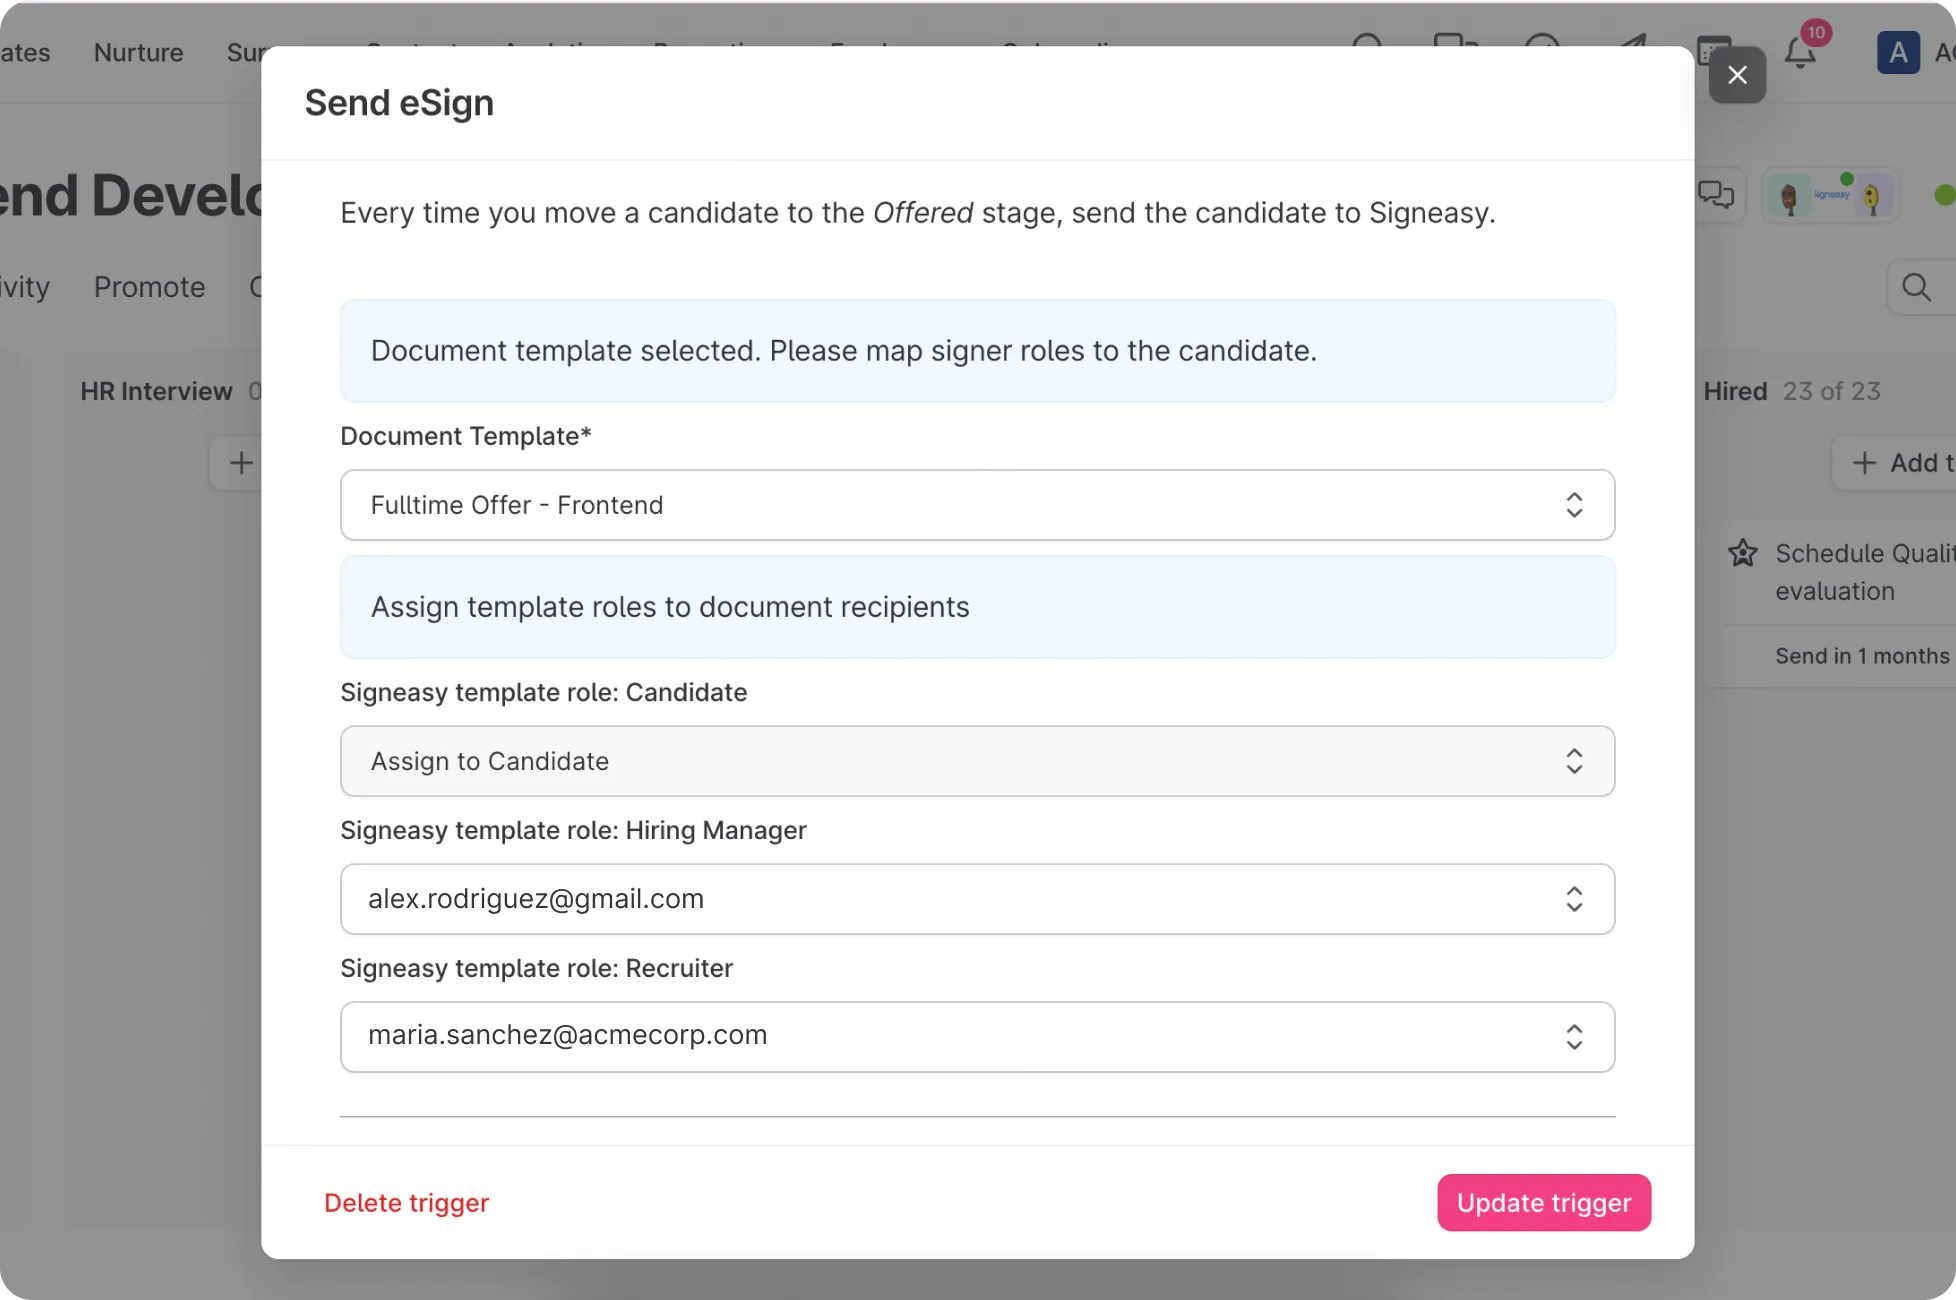Open the calendar icon in the top bar

(x=1712, y=48)
